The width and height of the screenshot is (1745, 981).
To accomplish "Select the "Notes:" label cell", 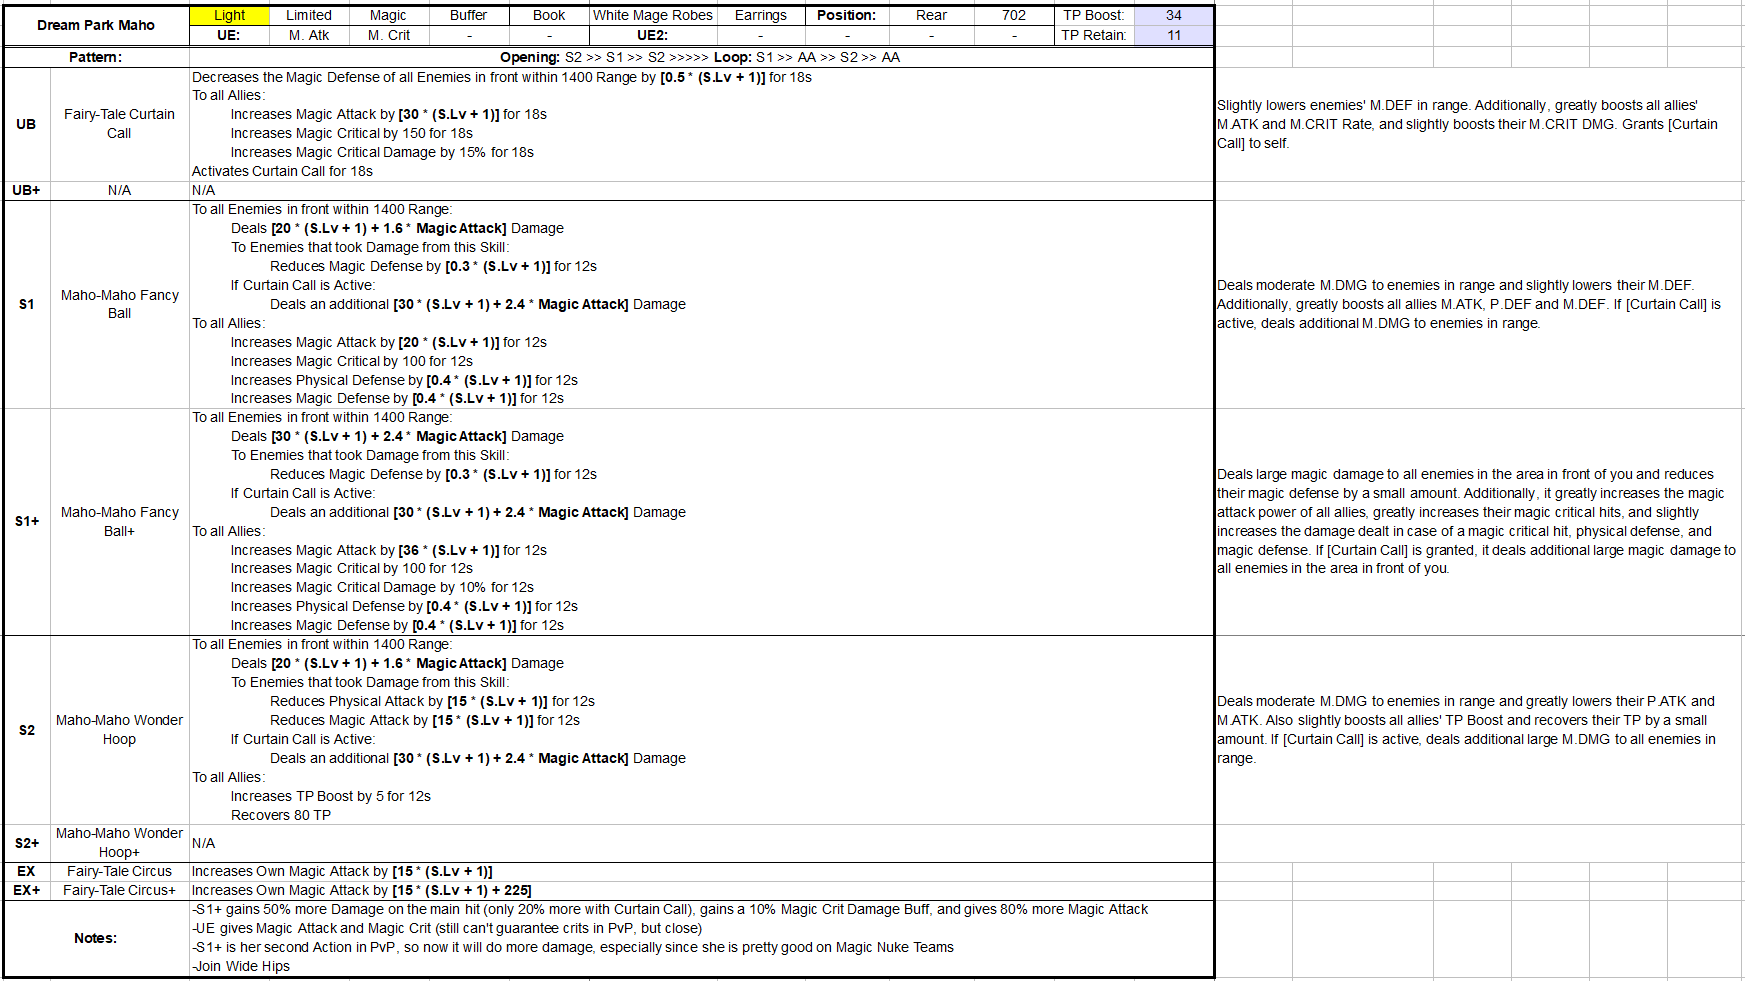I will 96,938.
